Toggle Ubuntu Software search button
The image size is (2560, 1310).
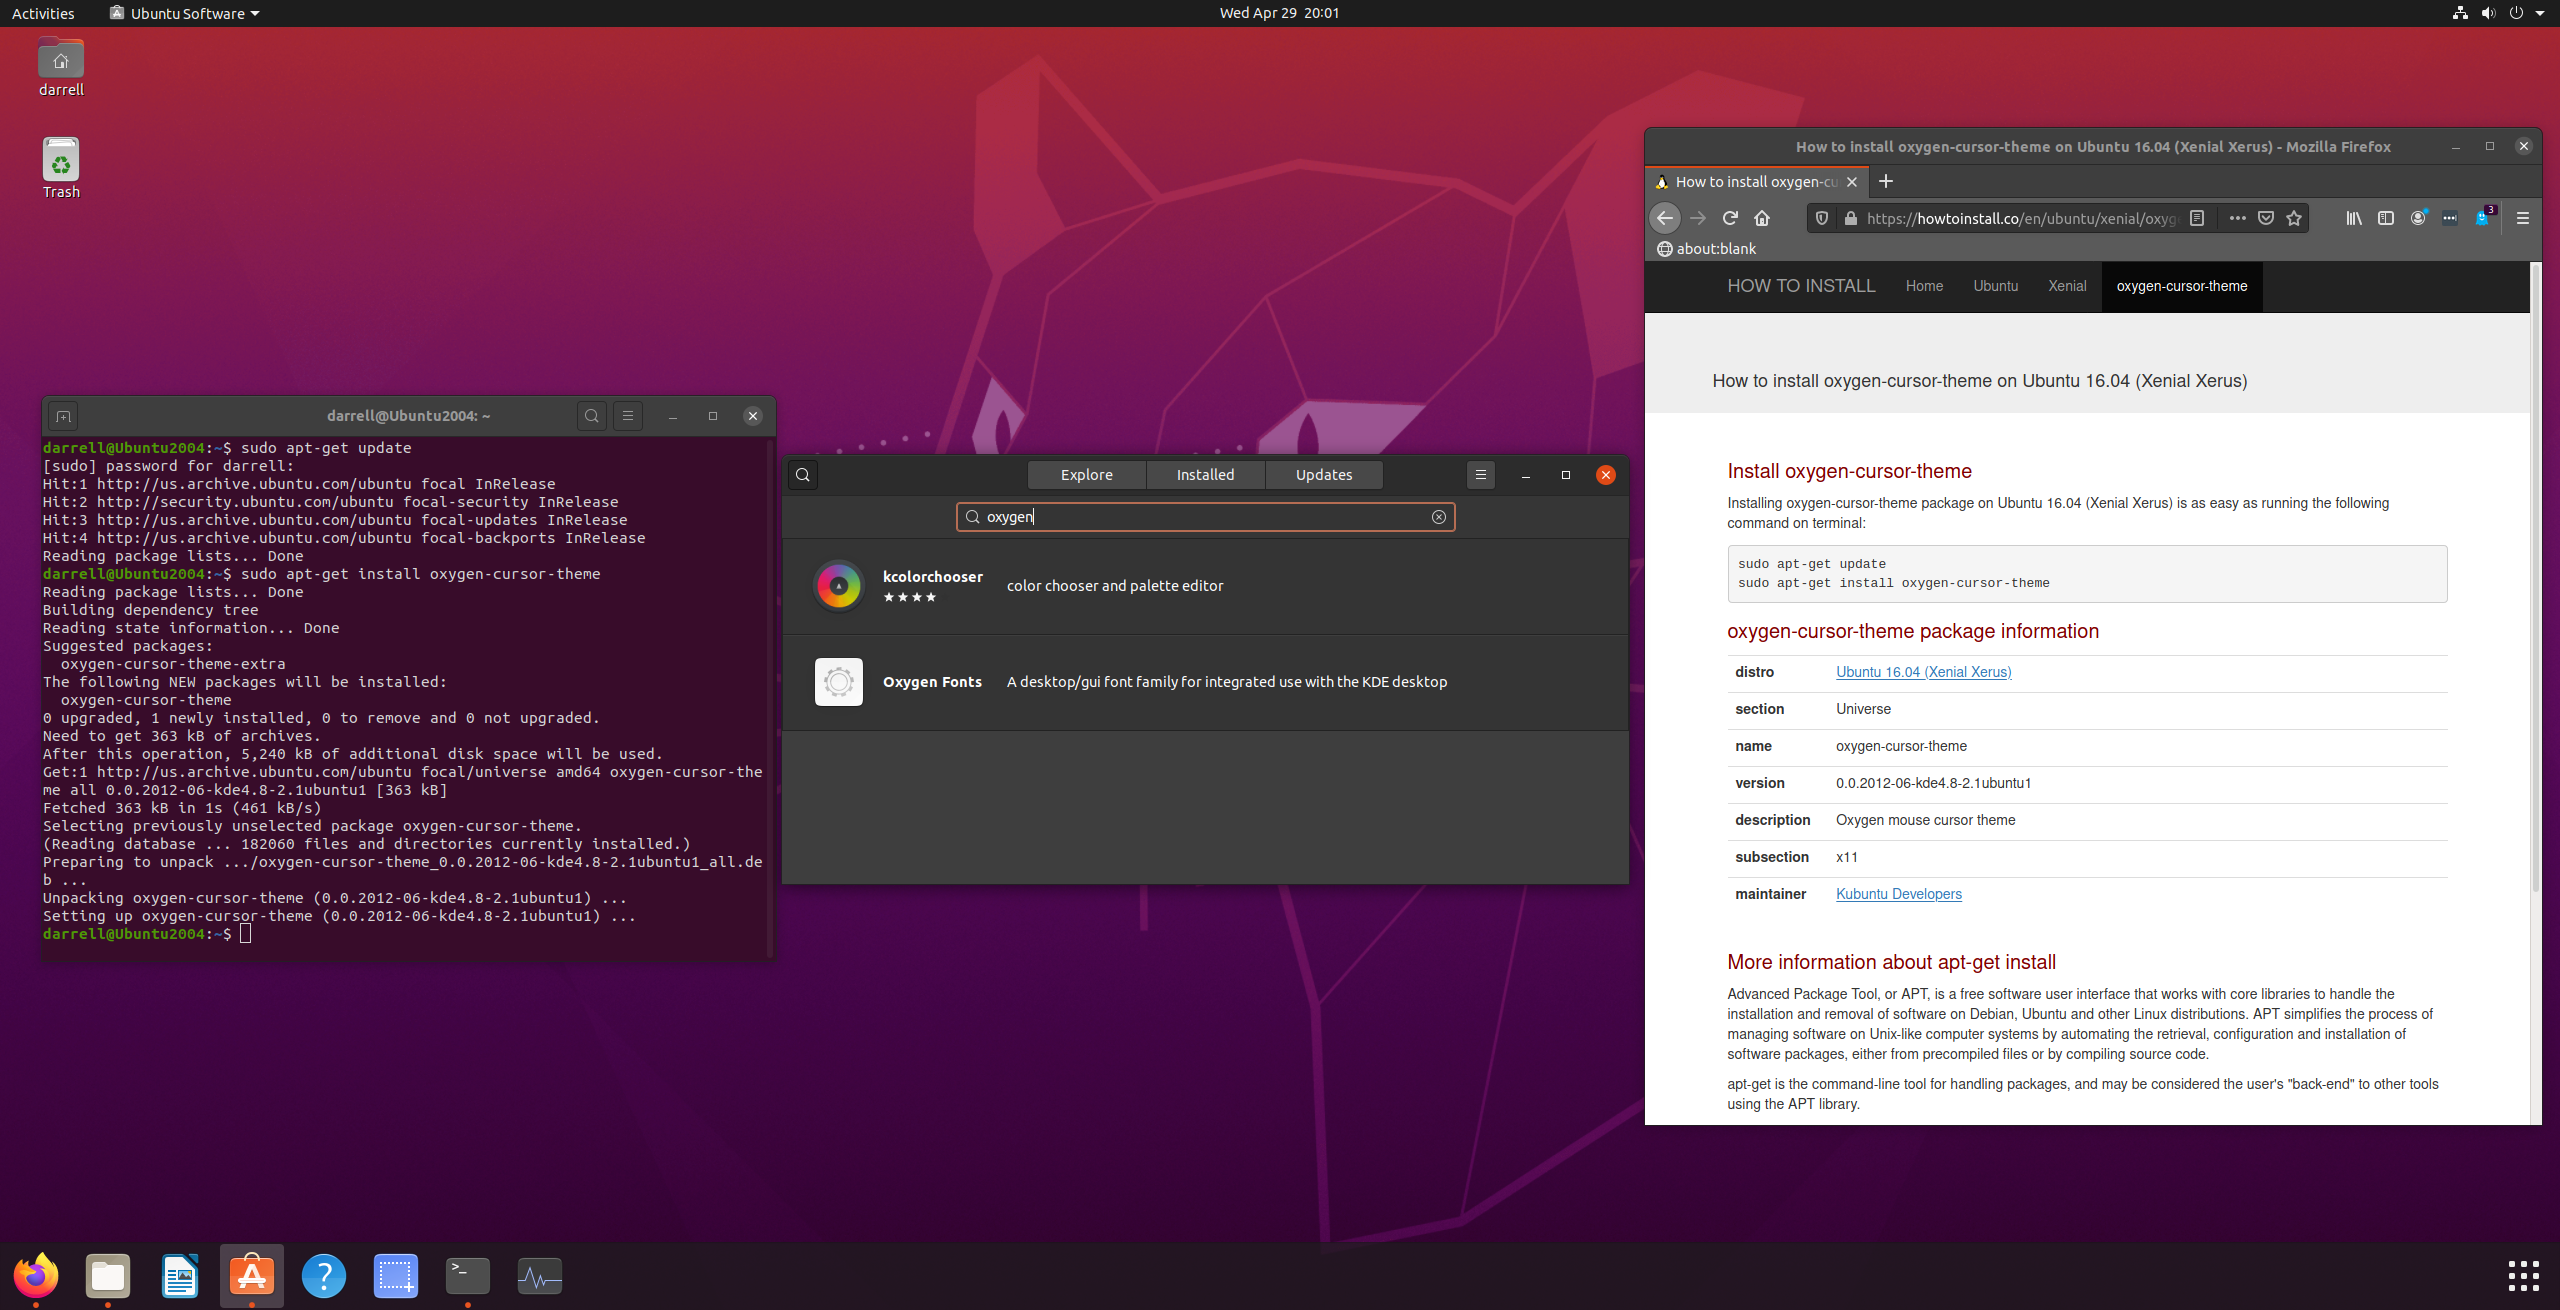coord(803,475)
